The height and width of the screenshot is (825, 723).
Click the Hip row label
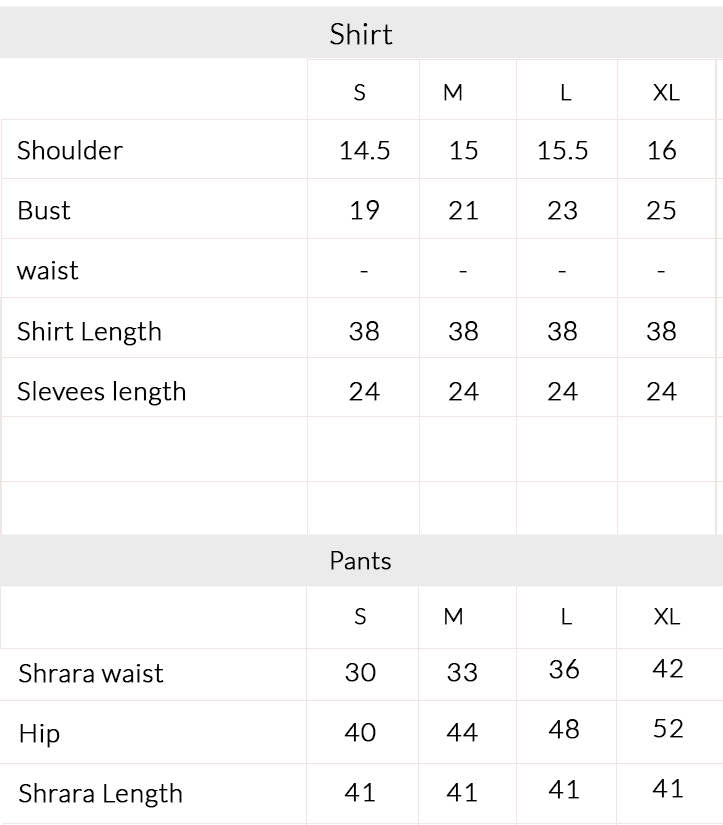point(39,734)
